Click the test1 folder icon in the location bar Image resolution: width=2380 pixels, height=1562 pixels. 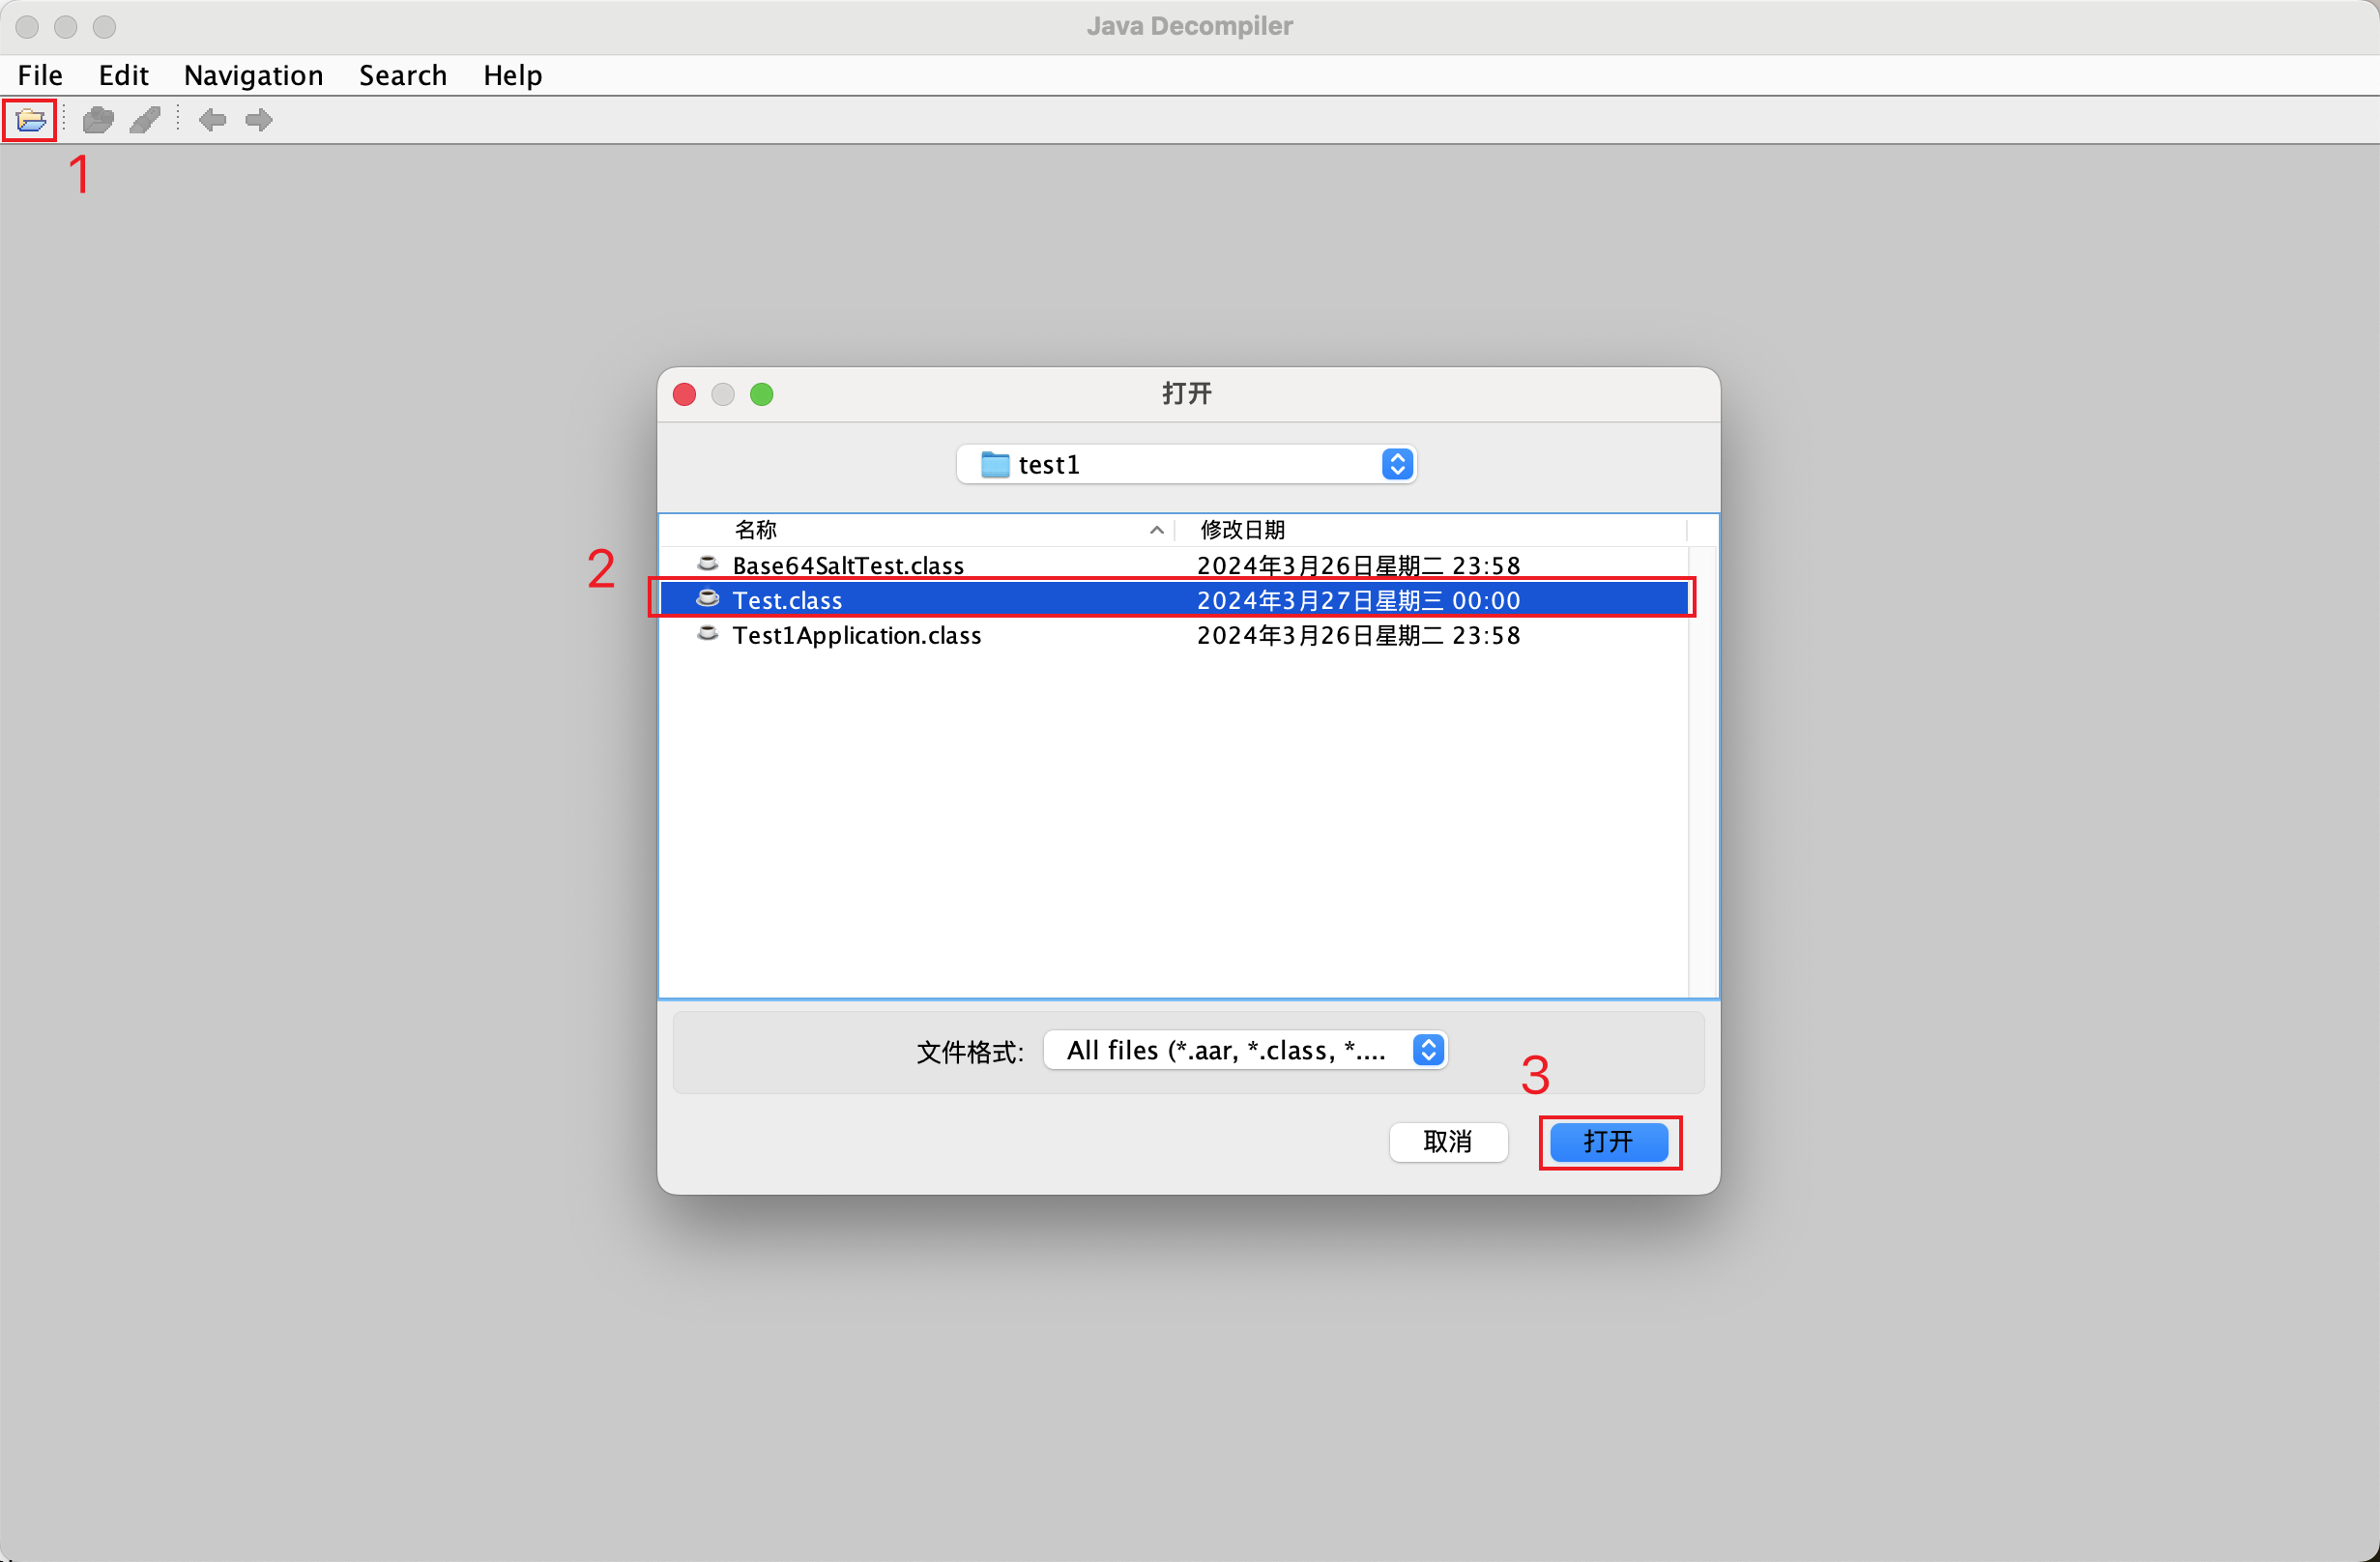pos(994,464)
